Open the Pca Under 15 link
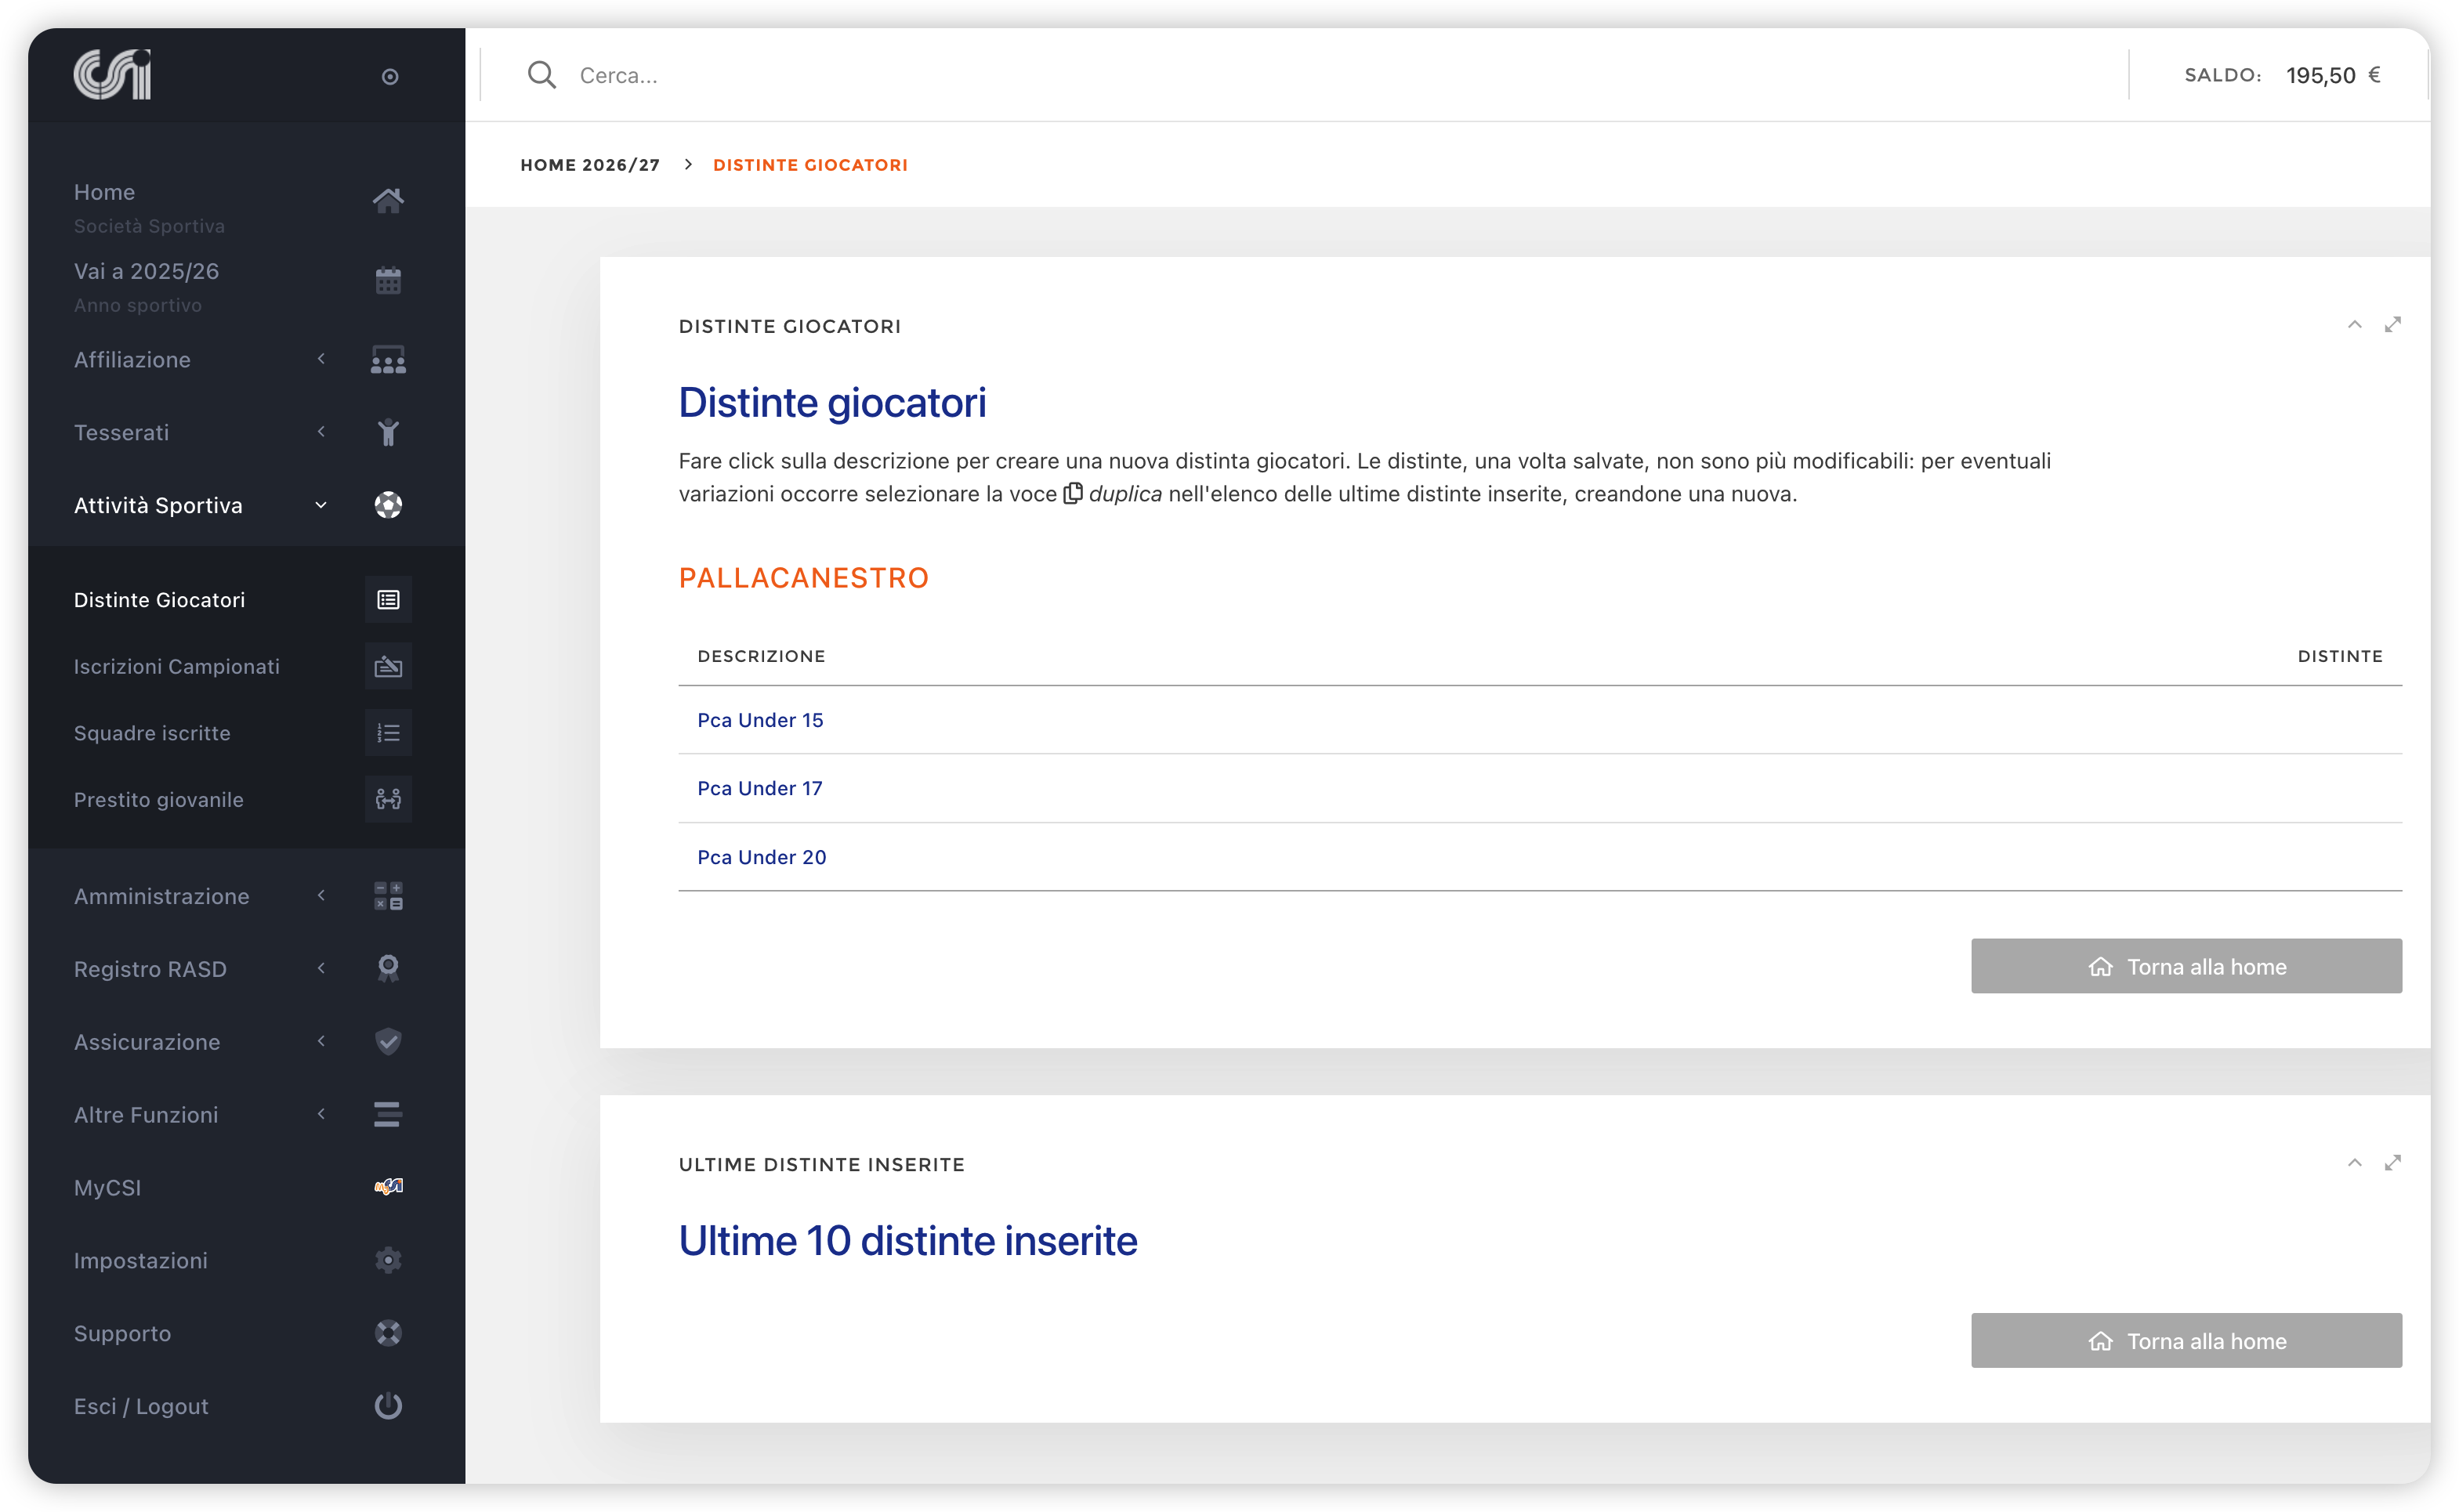This screenshot has width=2459, height=1512. coord(760,720)
